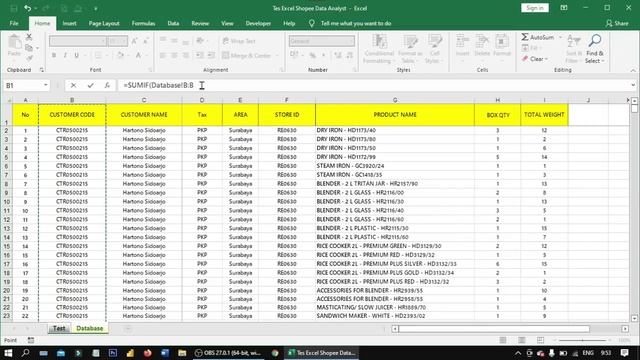
Task: Switch to the Data ribbon tab
Action: 173,24
